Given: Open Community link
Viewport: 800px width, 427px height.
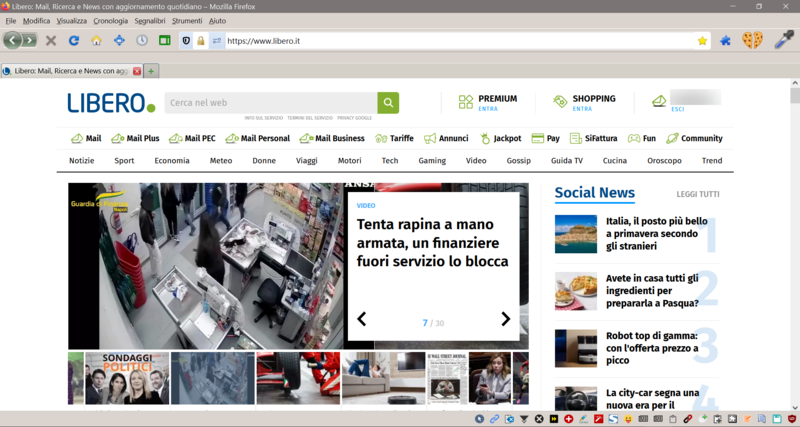Looking at the screenshot, I should click(694, 138).
